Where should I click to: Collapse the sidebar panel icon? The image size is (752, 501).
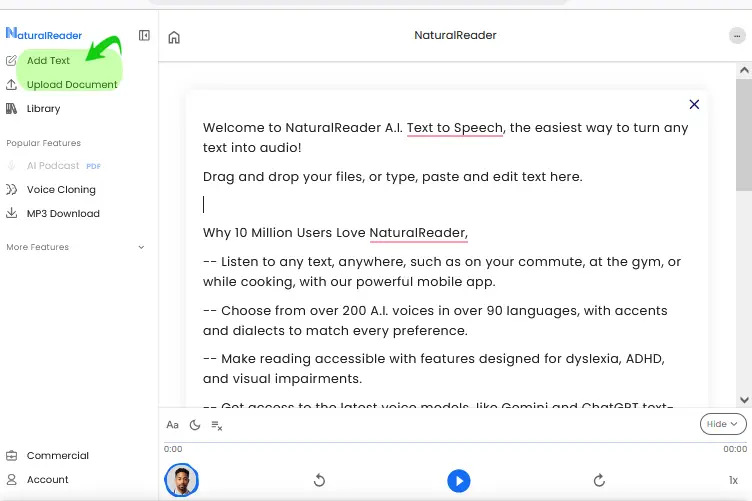[x=144, y=35]
